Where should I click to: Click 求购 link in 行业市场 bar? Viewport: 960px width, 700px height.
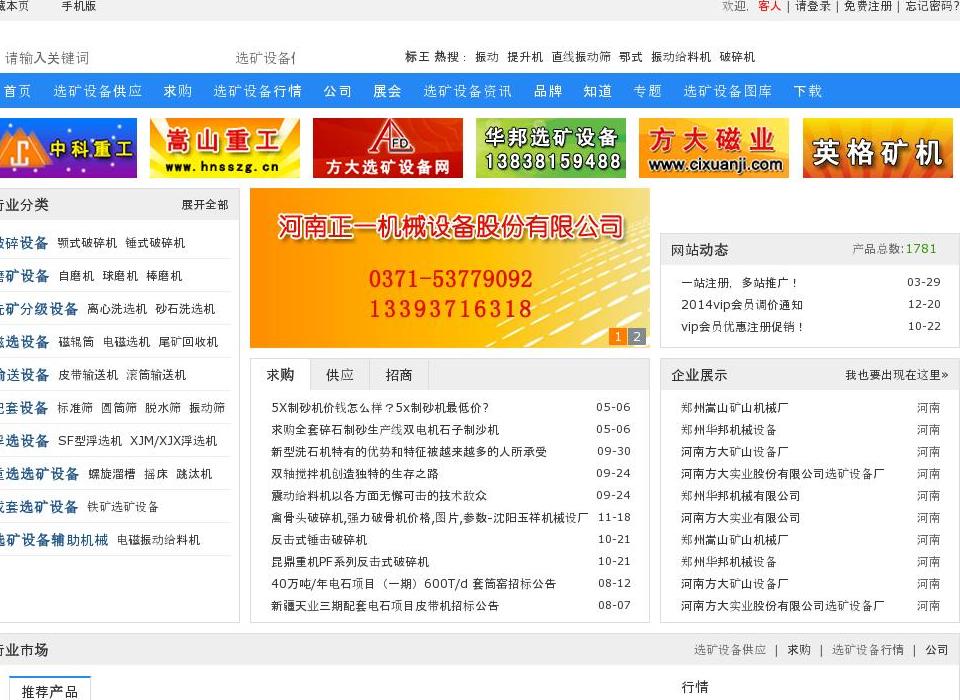pyautogui.click(x=798, y=650)
